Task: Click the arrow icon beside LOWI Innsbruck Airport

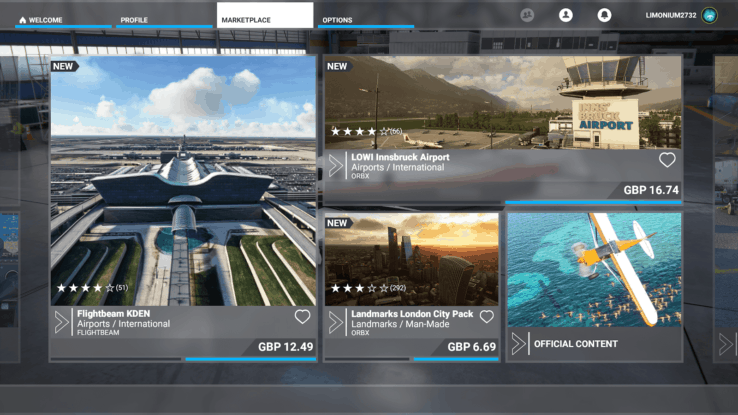Action: coord(336,166)
